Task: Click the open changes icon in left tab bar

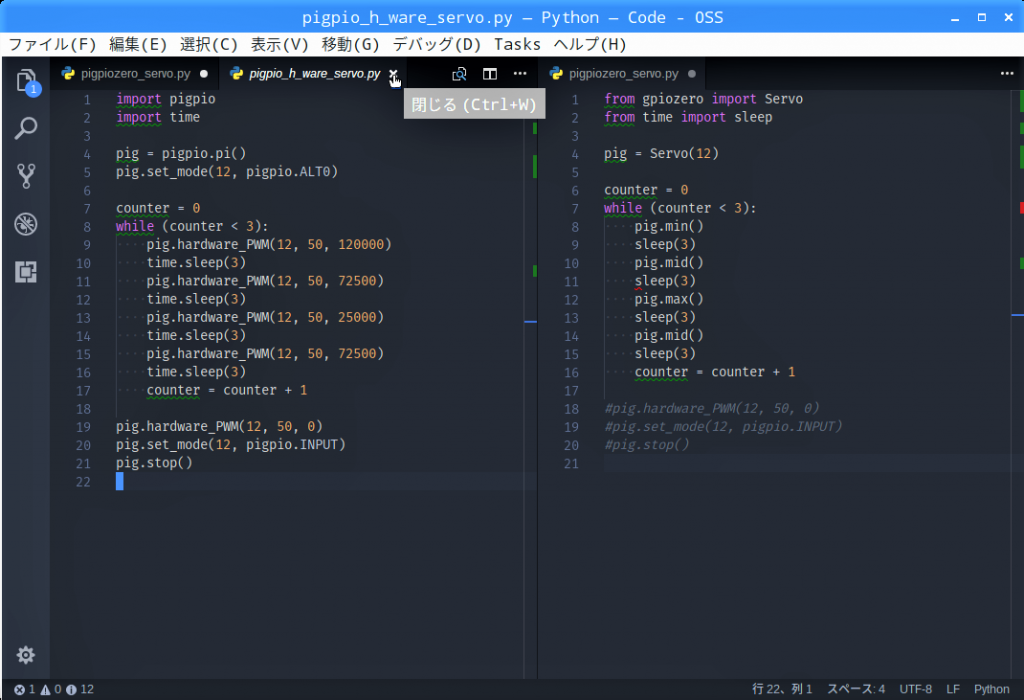Action: 459,74
